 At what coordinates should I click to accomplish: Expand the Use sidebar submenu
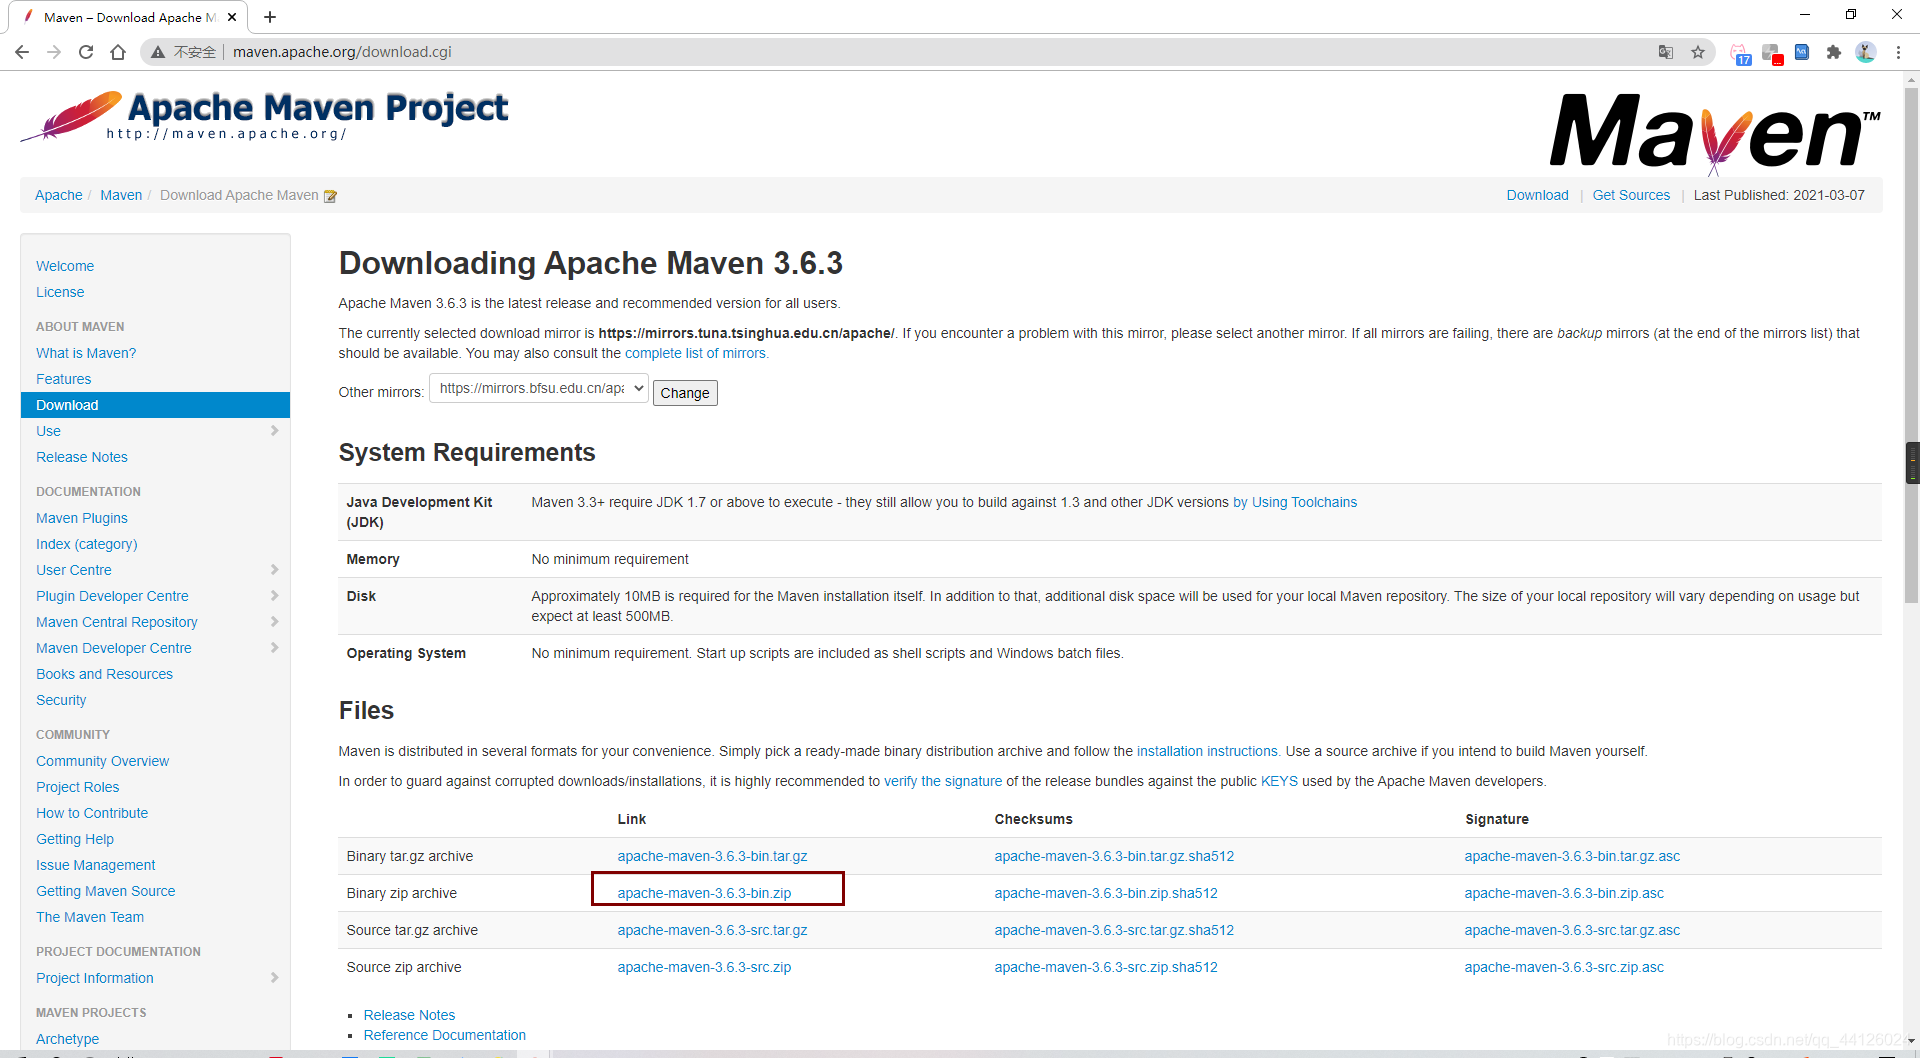coord(274,431)
